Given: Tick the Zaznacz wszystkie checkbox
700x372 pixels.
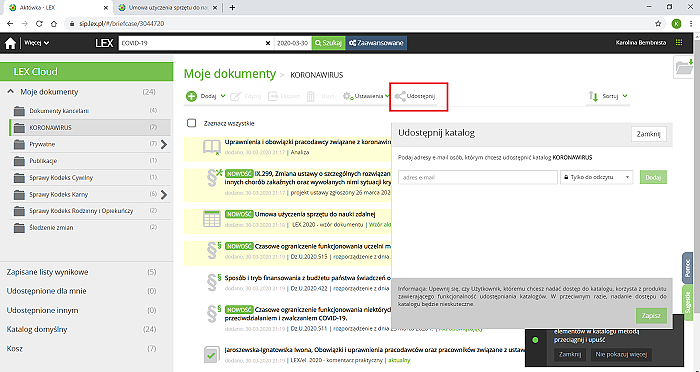Looking at the screenshot, I should [x=192, y=123].
